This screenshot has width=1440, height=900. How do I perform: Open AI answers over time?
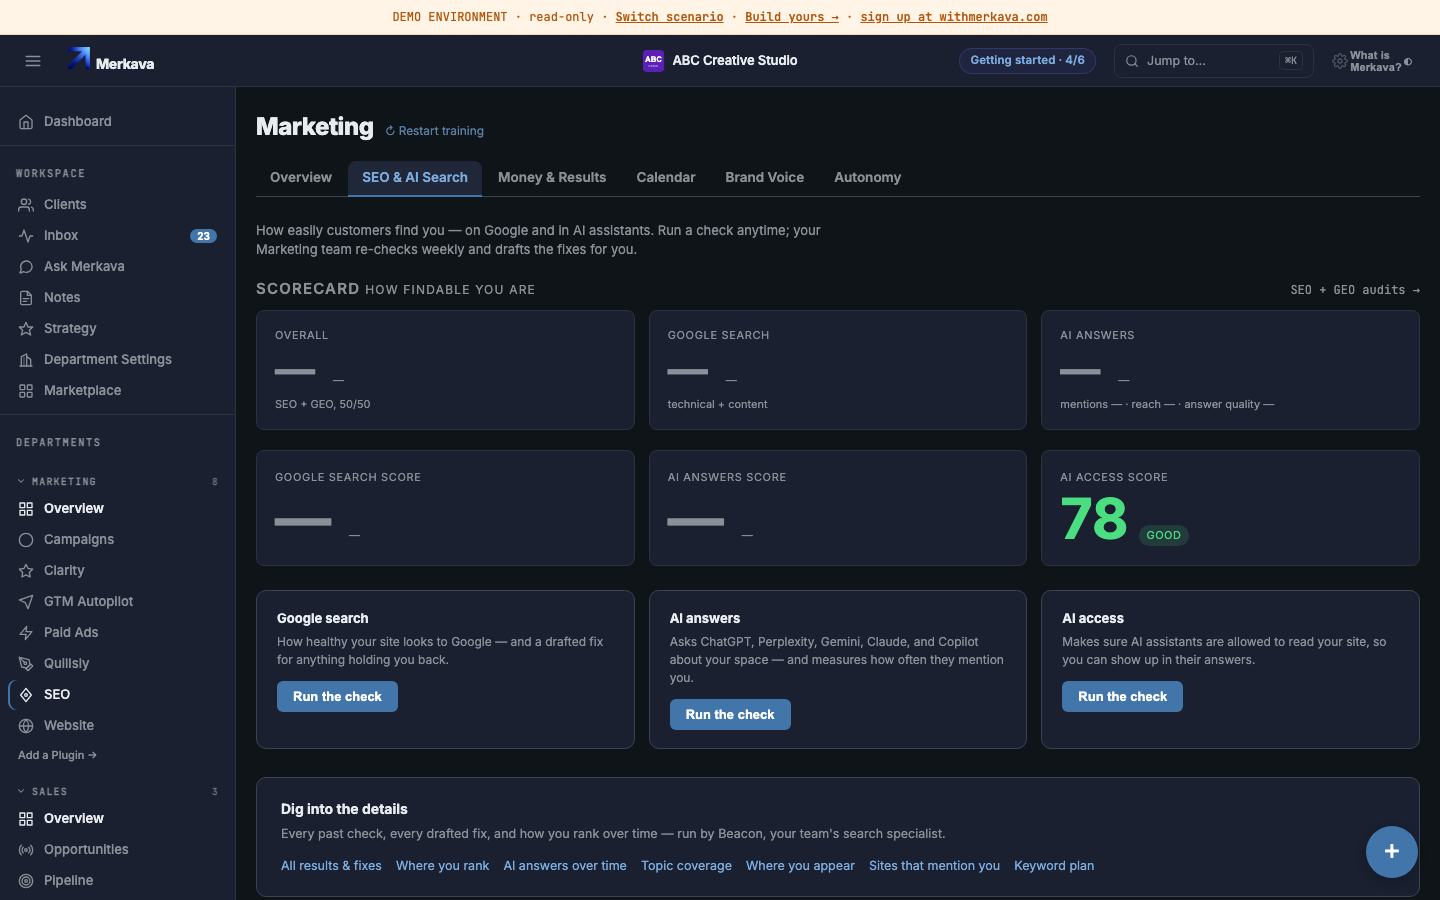click(x=565, y=866)
